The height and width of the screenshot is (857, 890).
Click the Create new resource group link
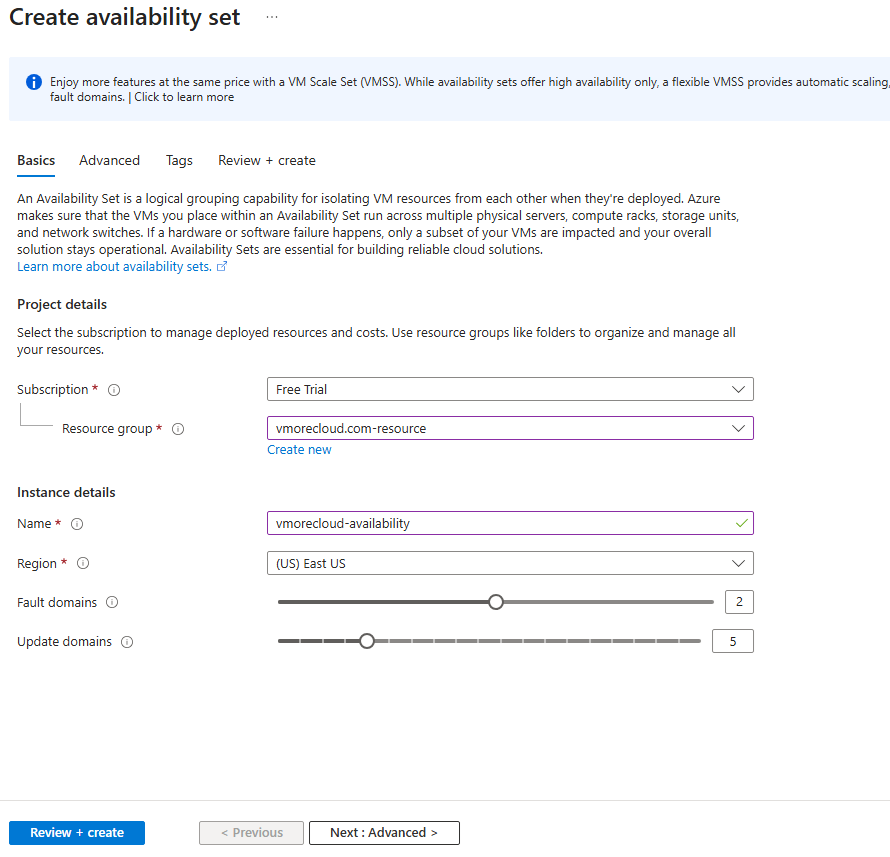point(299,450)
